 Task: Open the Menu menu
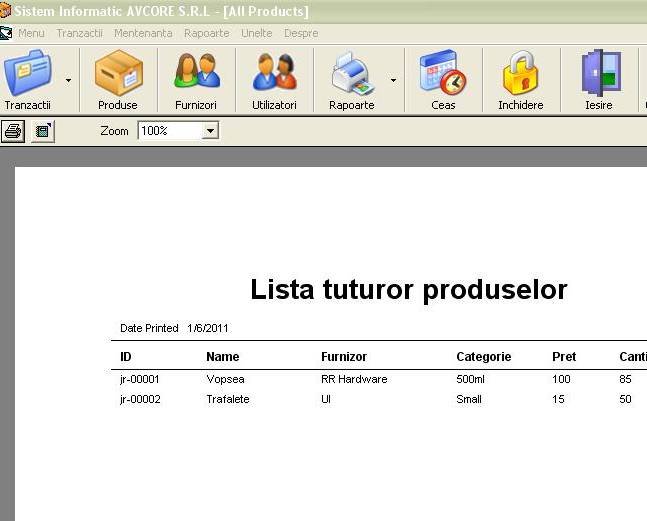click(x=31, y=33)
